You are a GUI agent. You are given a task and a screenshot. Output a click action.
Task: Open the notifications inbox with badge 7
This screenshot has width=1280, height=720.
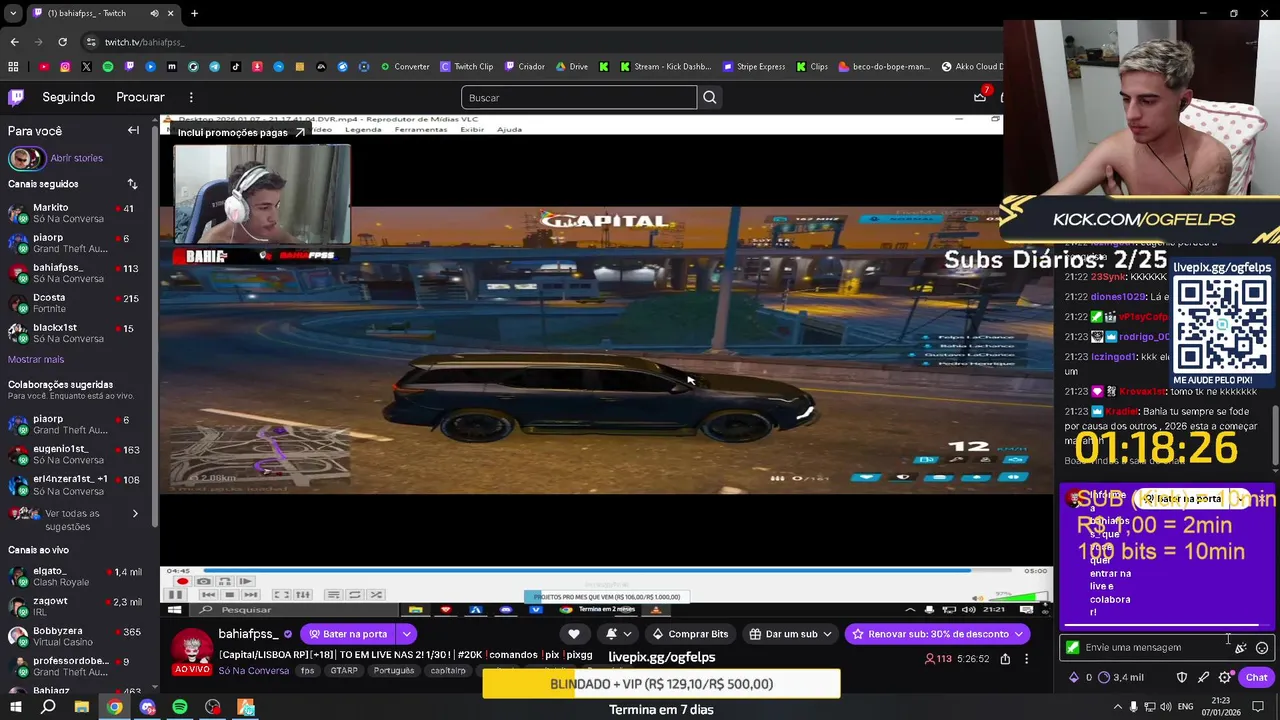tap(980, 97)
